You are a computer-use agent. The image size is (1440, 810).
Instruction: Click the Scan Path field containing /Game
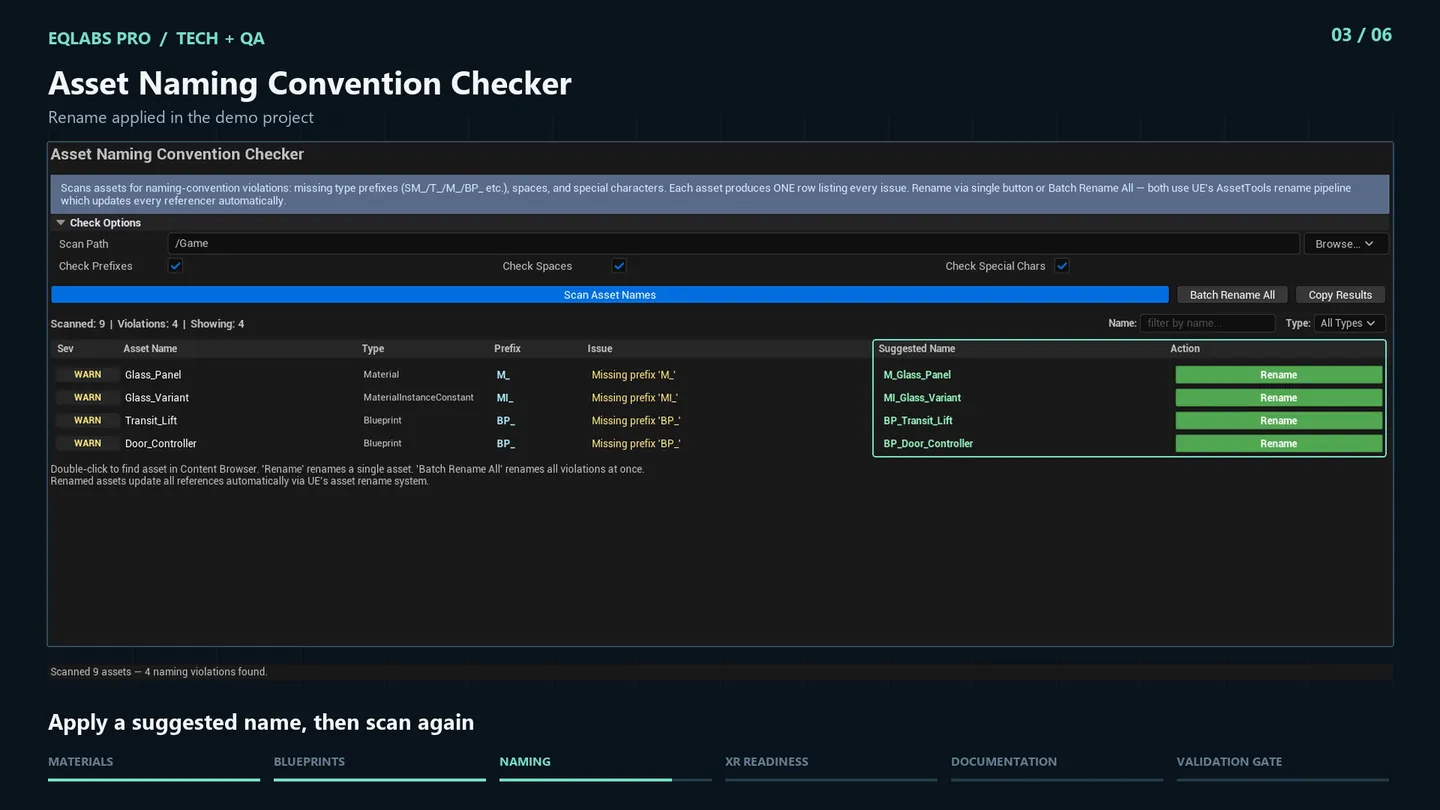[733, 244]
